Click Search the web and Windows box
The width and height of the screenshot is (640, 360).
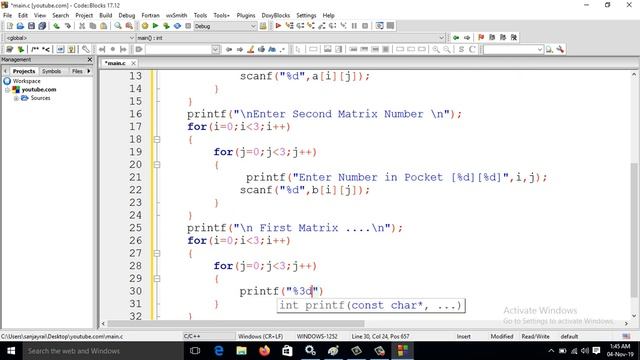[102, 351]
